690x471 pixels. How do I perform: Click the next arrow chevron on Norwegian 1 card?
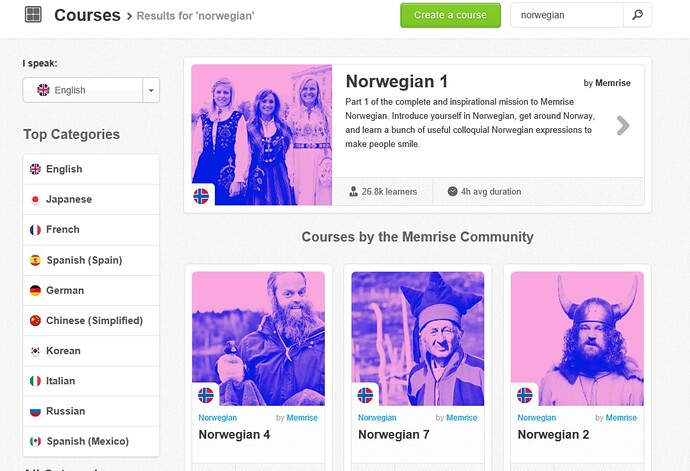pos(623,125)
